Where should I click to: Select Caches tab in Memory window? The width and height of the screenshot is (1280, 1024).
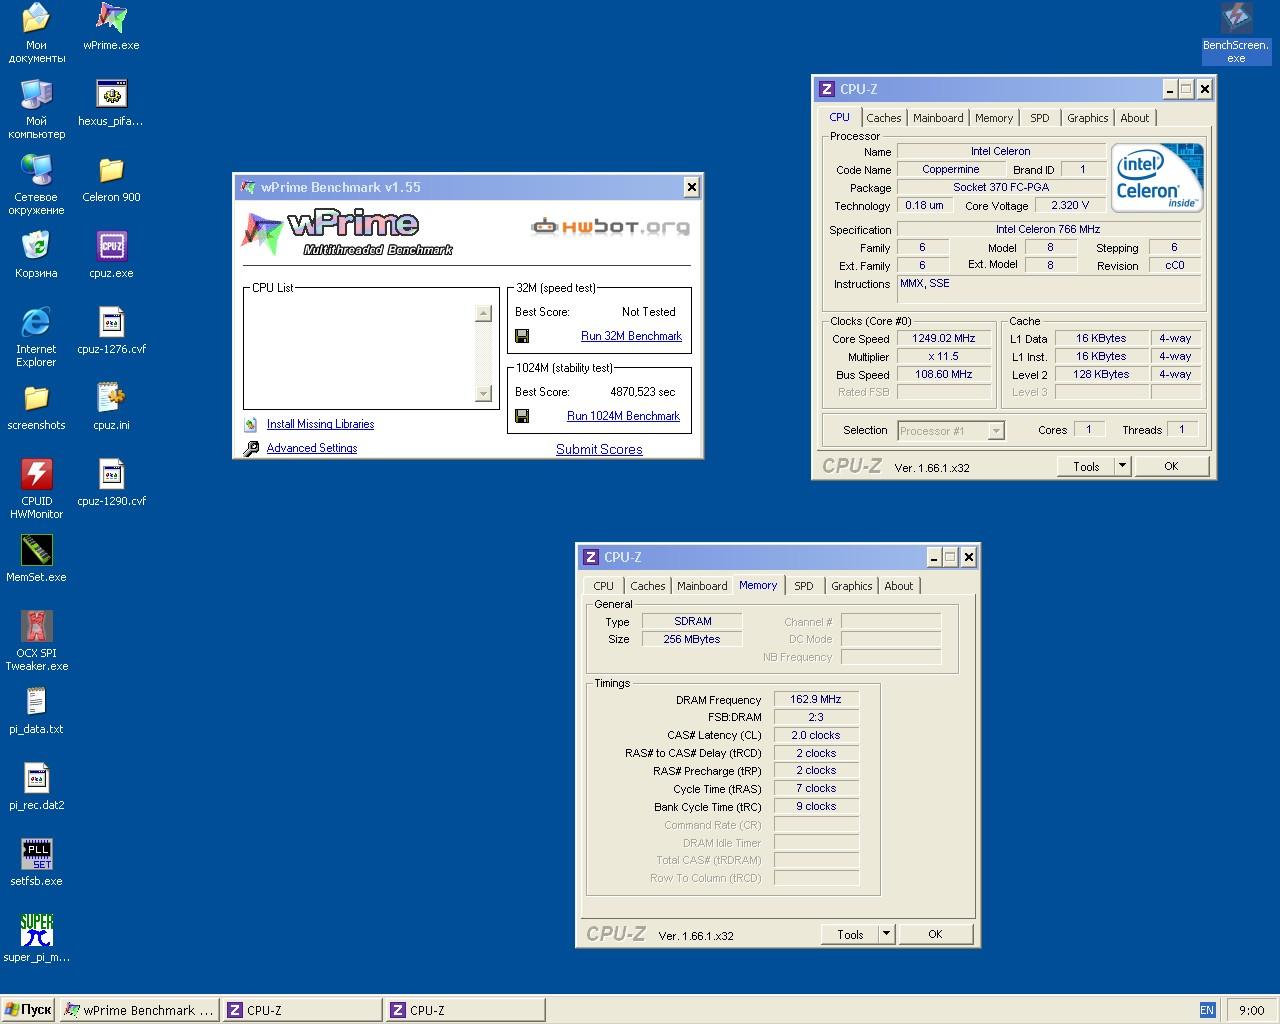[x=647, y=586]
